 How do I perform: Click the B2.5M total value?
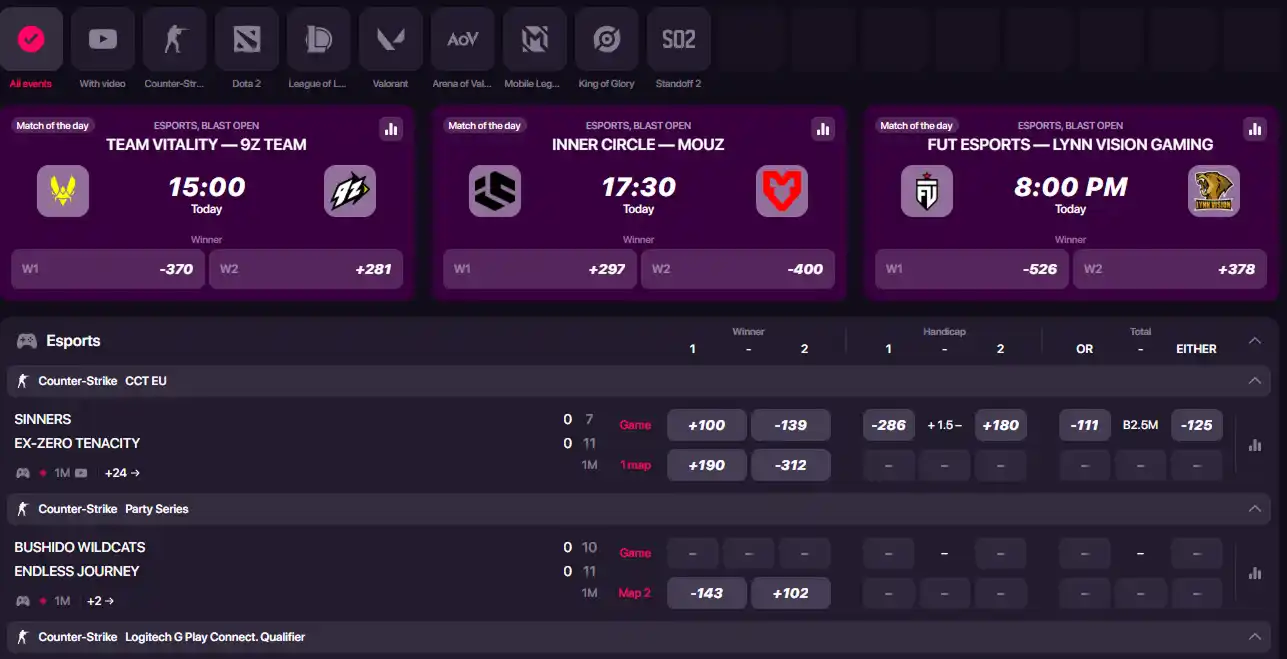coord(1141,425)
